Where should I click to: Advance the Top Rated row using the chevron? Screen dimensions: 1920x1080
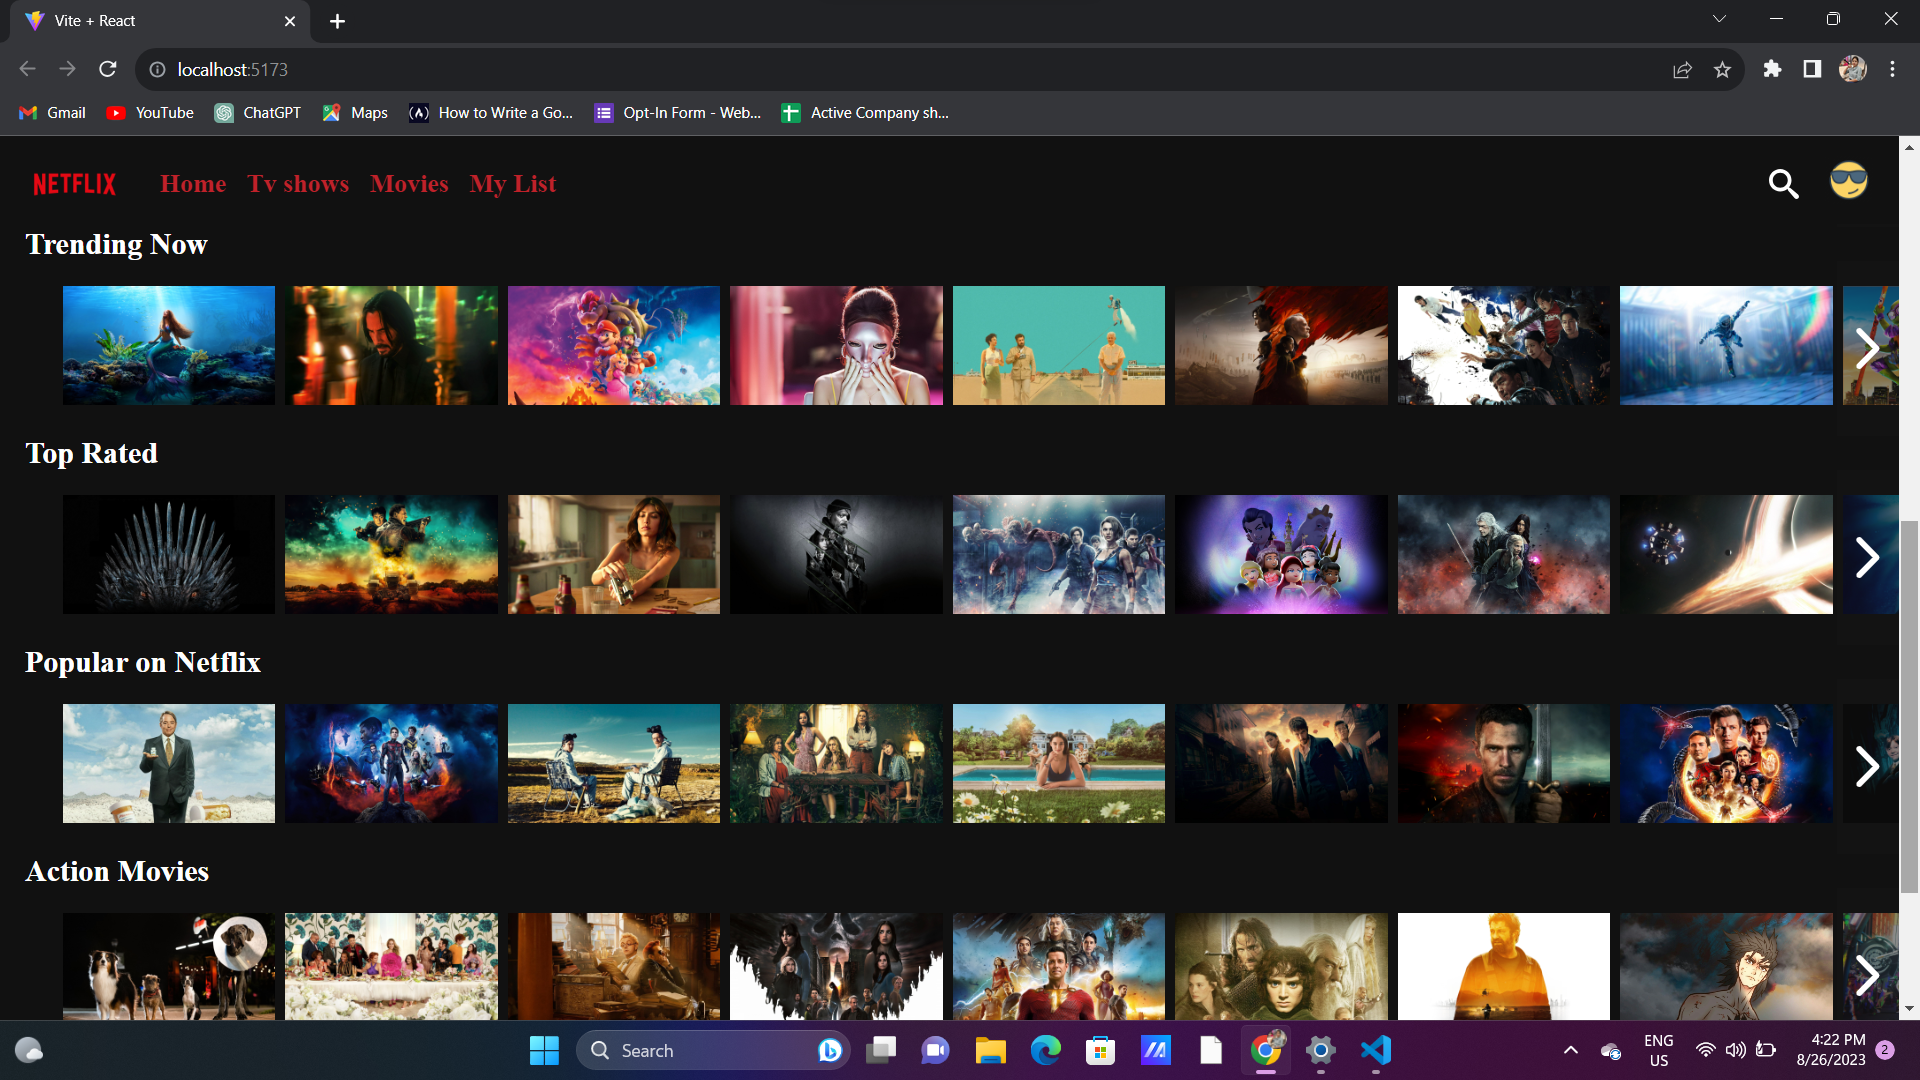(1866, 557)
